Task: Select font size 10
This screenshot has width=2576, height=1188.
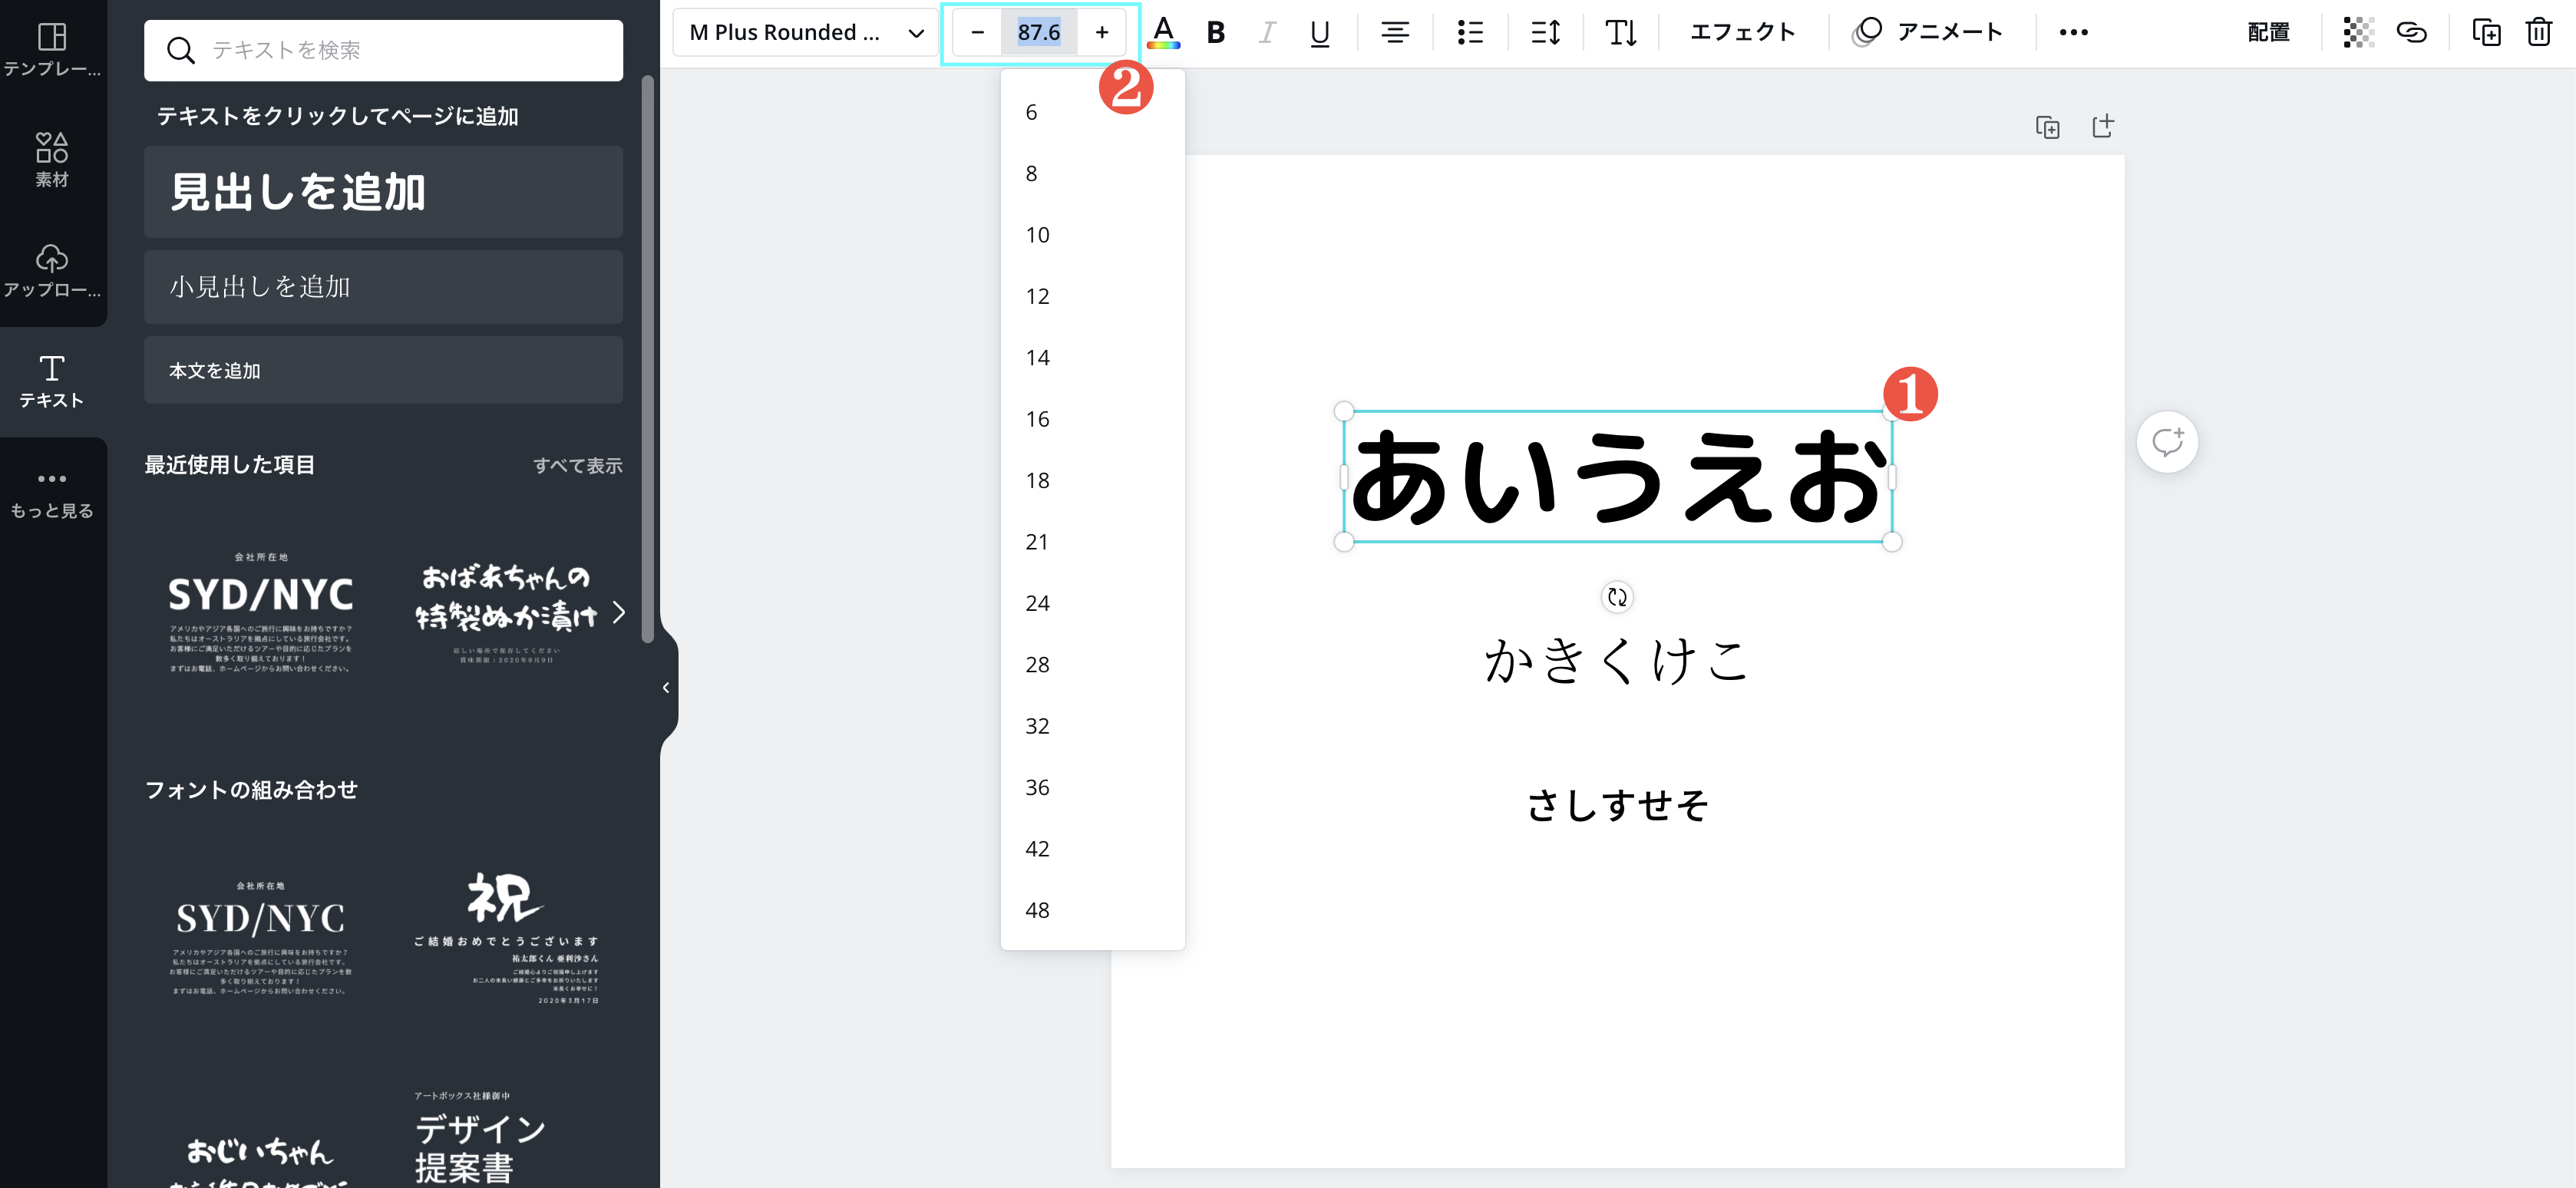Action: coord(1092,235)
